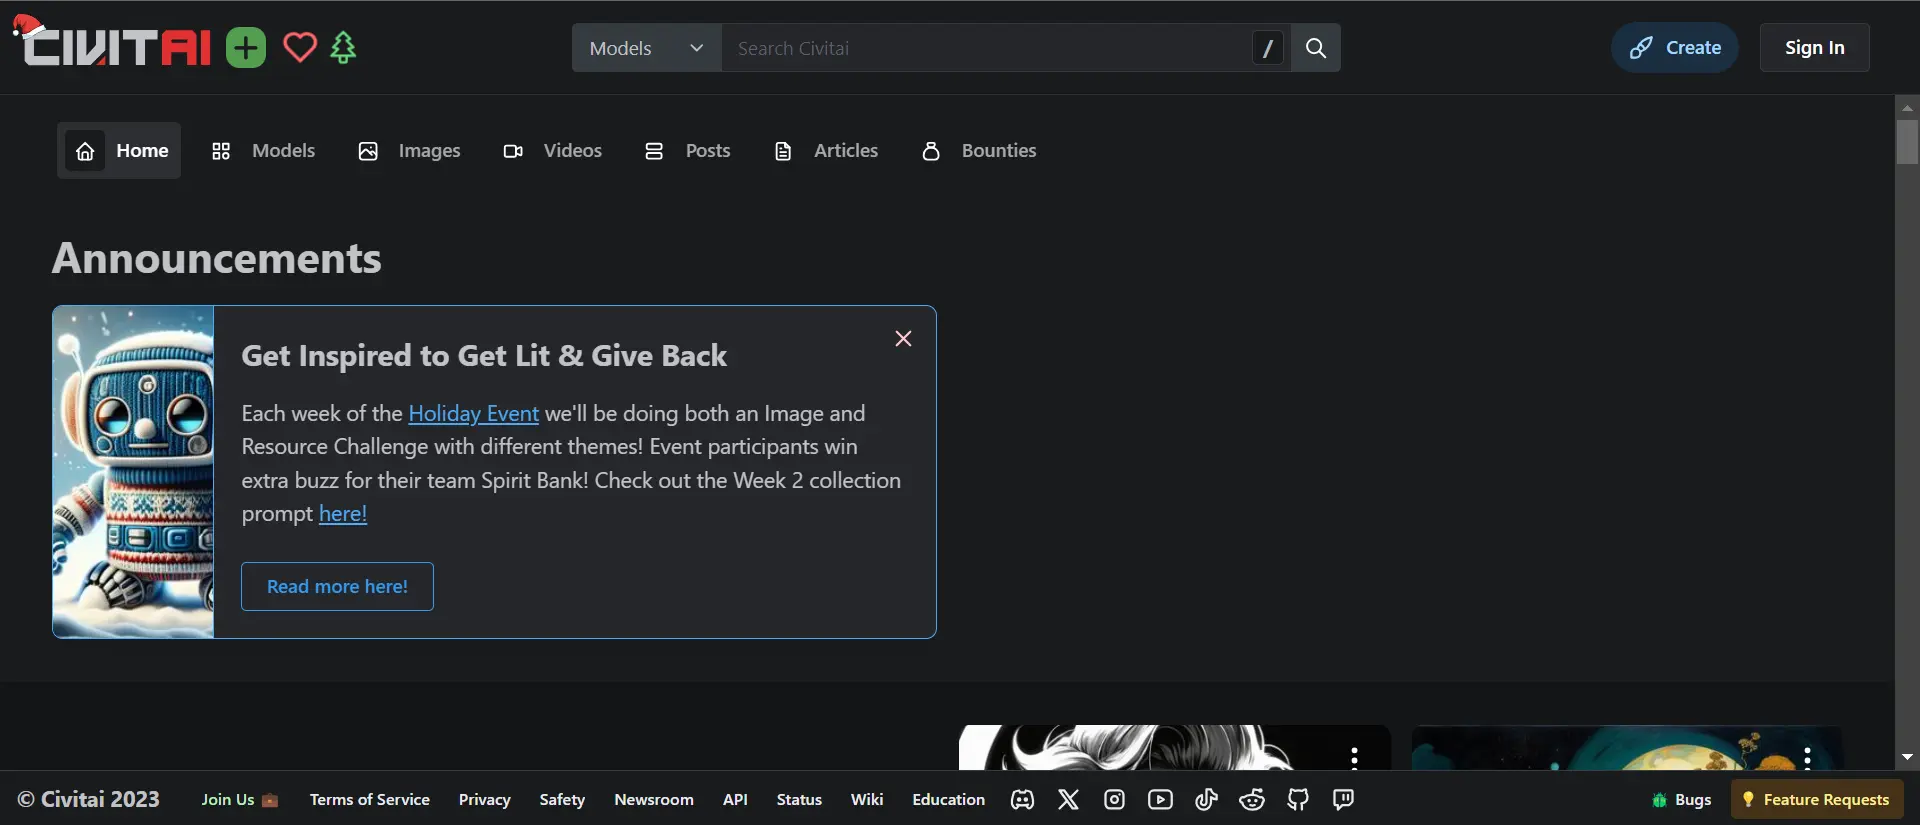Open the Articles tab
This screenshot has height=825, width=1920.
tap(826, 150)
